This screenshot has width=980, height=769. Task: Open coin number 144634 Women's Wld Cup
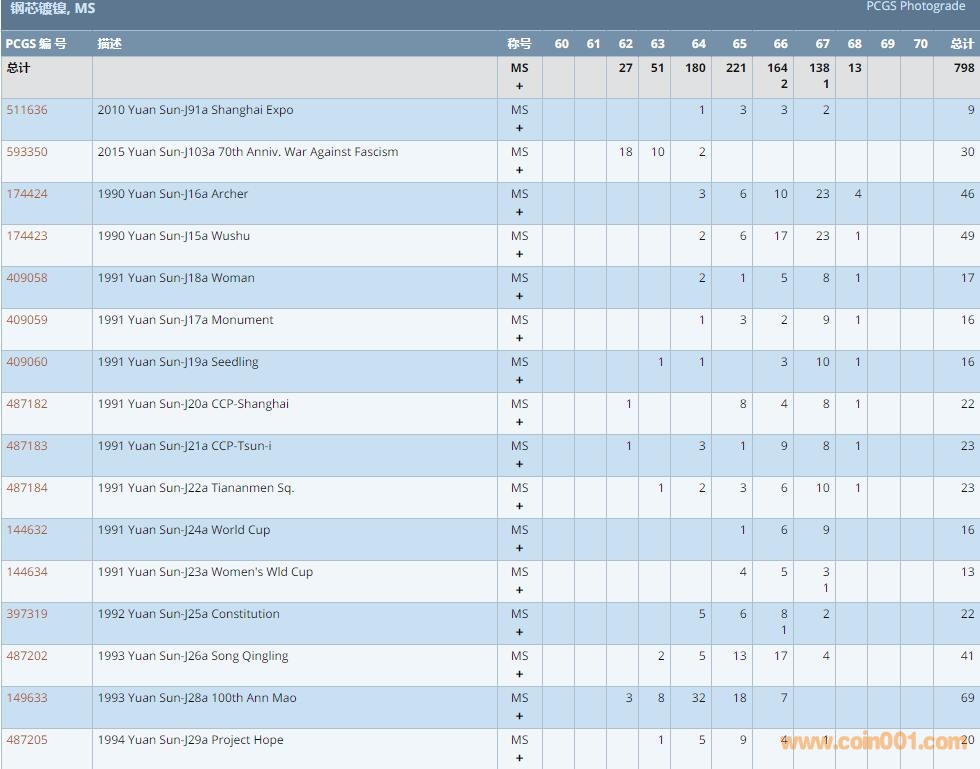click(x=27, y=572)
